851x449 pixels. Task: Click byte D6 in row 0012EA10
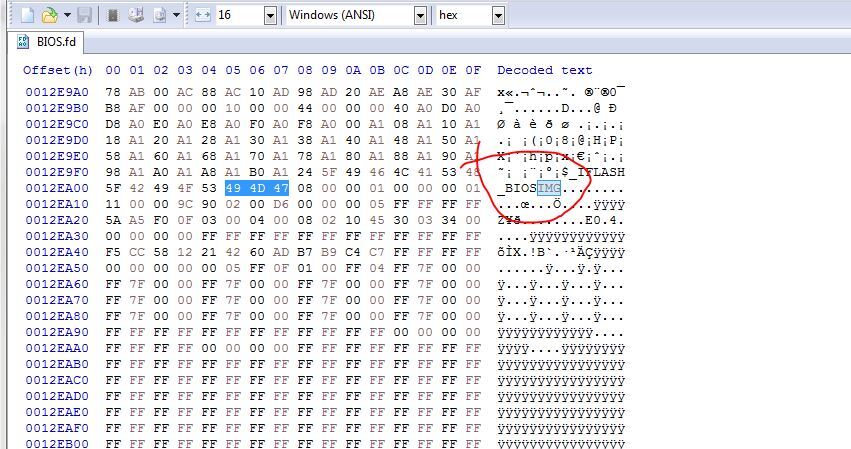tap(281, 204)
